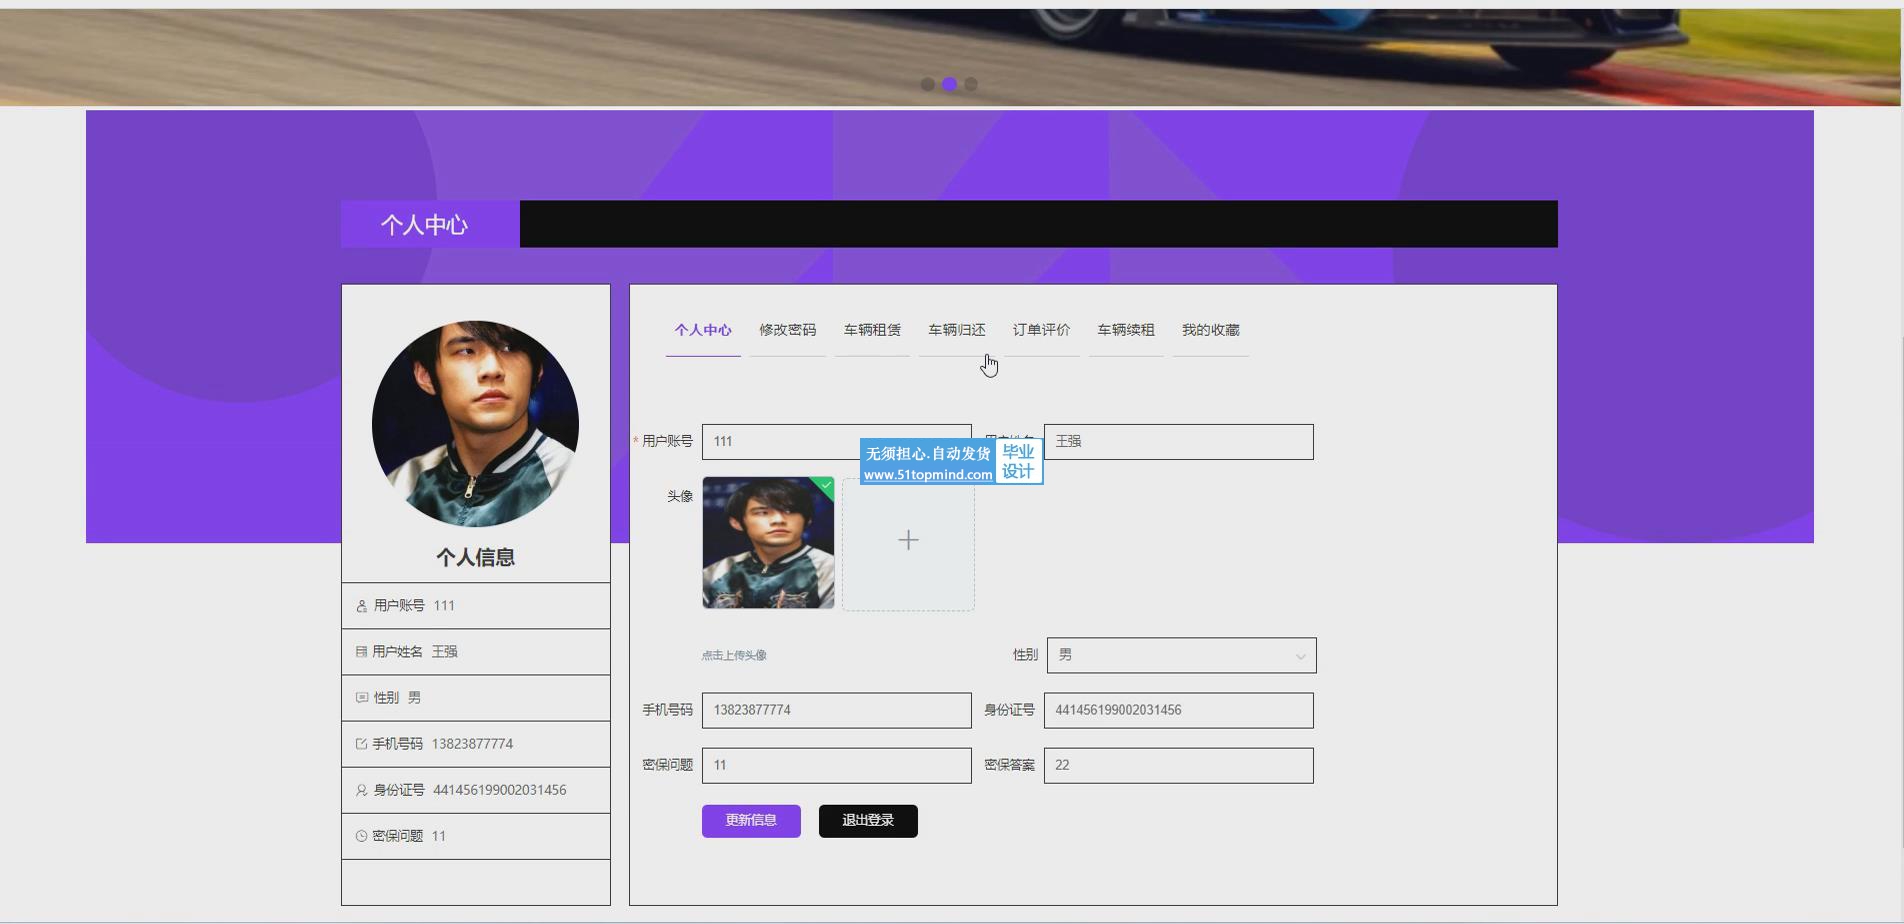Open the 个人中心 tab
1904x924 pixels.
pyautogui.click(x=703, y=330)
